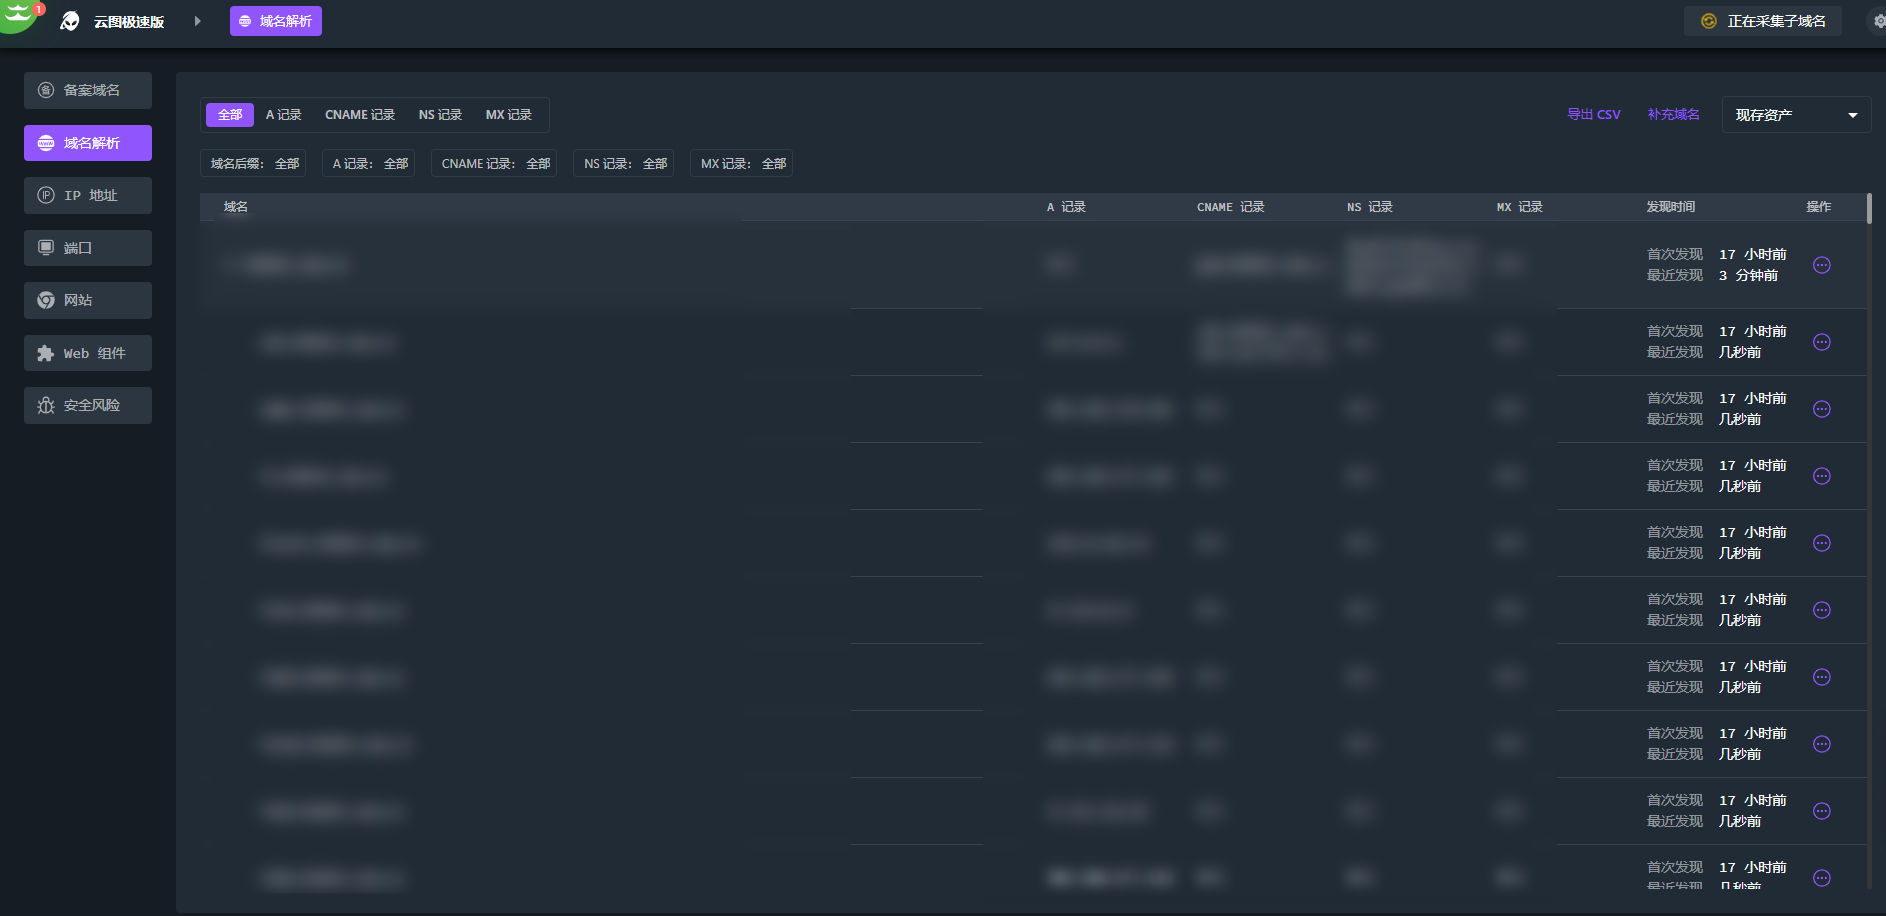Viewport: 1886px width, 916px height.
Task: Select the 全部 tab
Action: point(230,115)
